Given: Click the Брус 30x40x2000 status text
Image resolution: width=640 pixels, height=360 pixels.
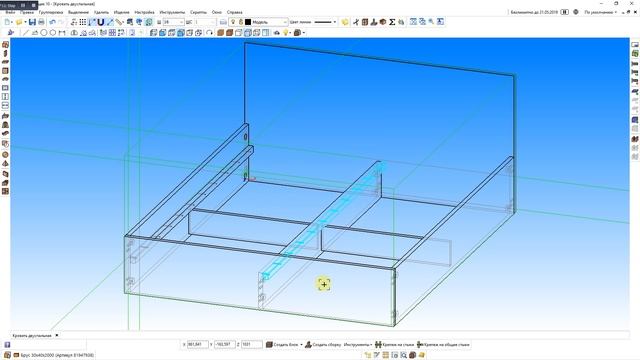Looking at the screenshot, I should (57, 355).
